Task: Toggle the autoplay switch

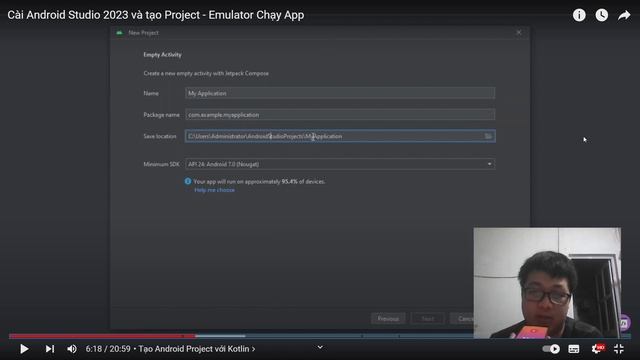Action: (x=551, y=349)
